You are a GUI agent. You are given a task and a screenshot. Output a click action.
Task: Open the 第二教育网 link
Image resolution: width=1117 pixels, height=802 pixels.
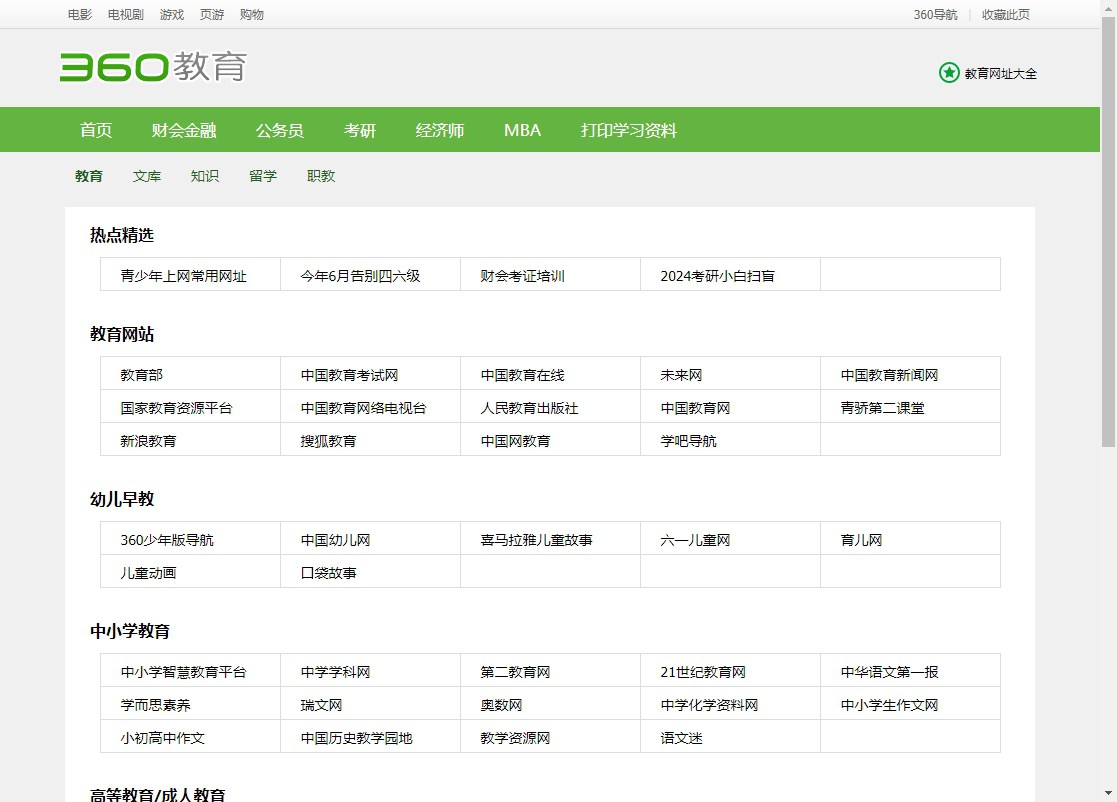[515, 672]
